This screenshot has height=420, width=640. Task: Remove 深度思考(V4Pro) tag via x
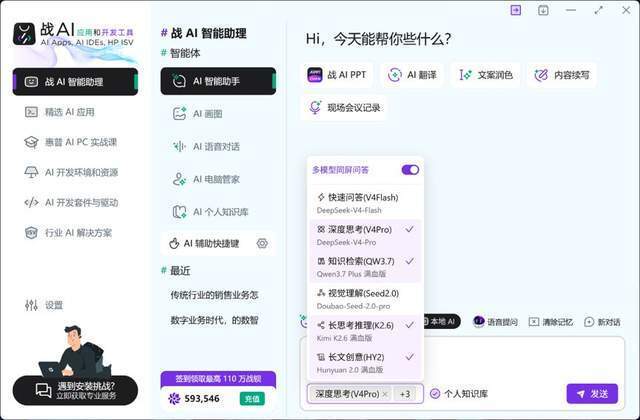pos(385,394)
